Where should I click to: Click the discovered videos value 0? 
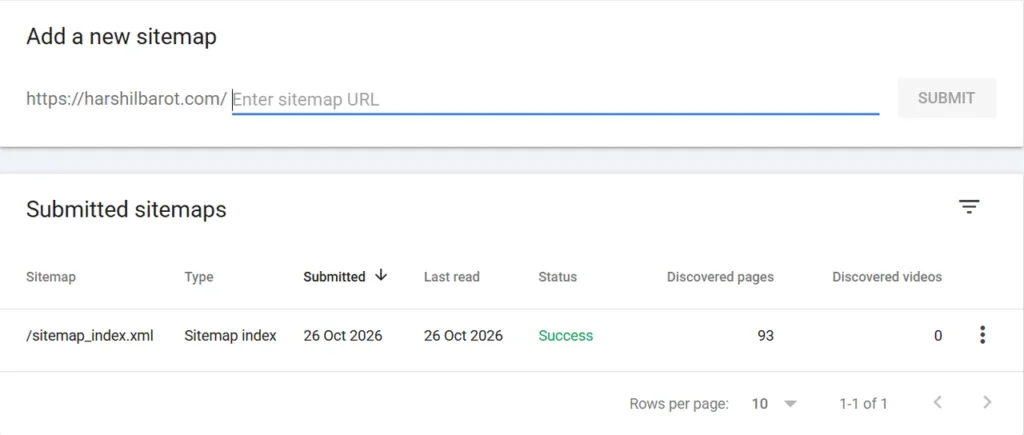tap(938, 336)
